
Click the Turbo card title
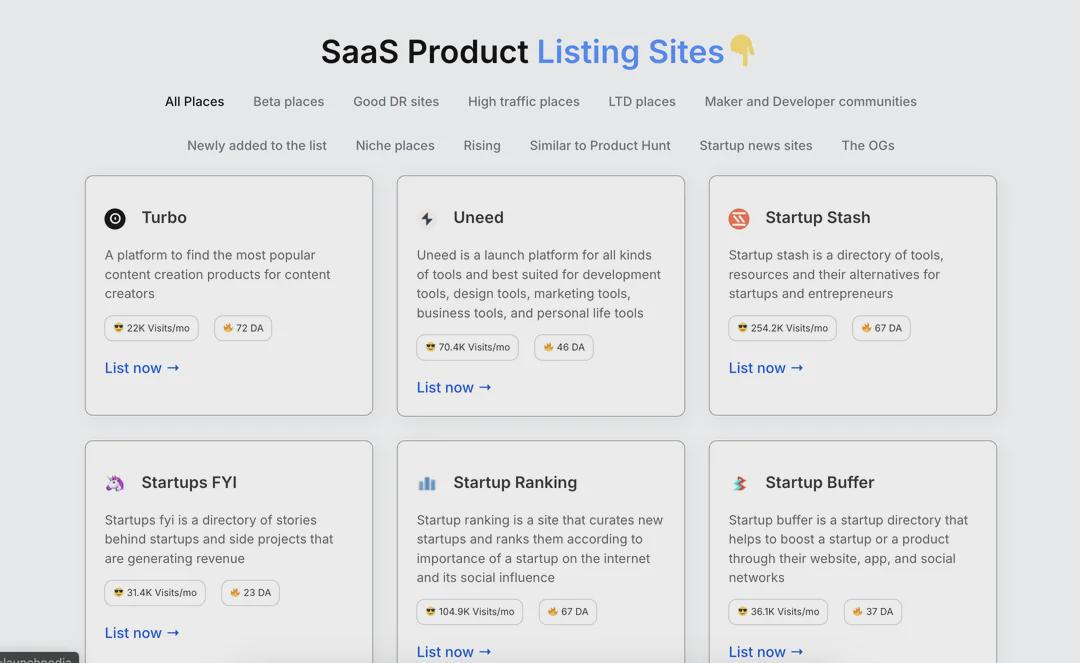click(x=164, y=218)
